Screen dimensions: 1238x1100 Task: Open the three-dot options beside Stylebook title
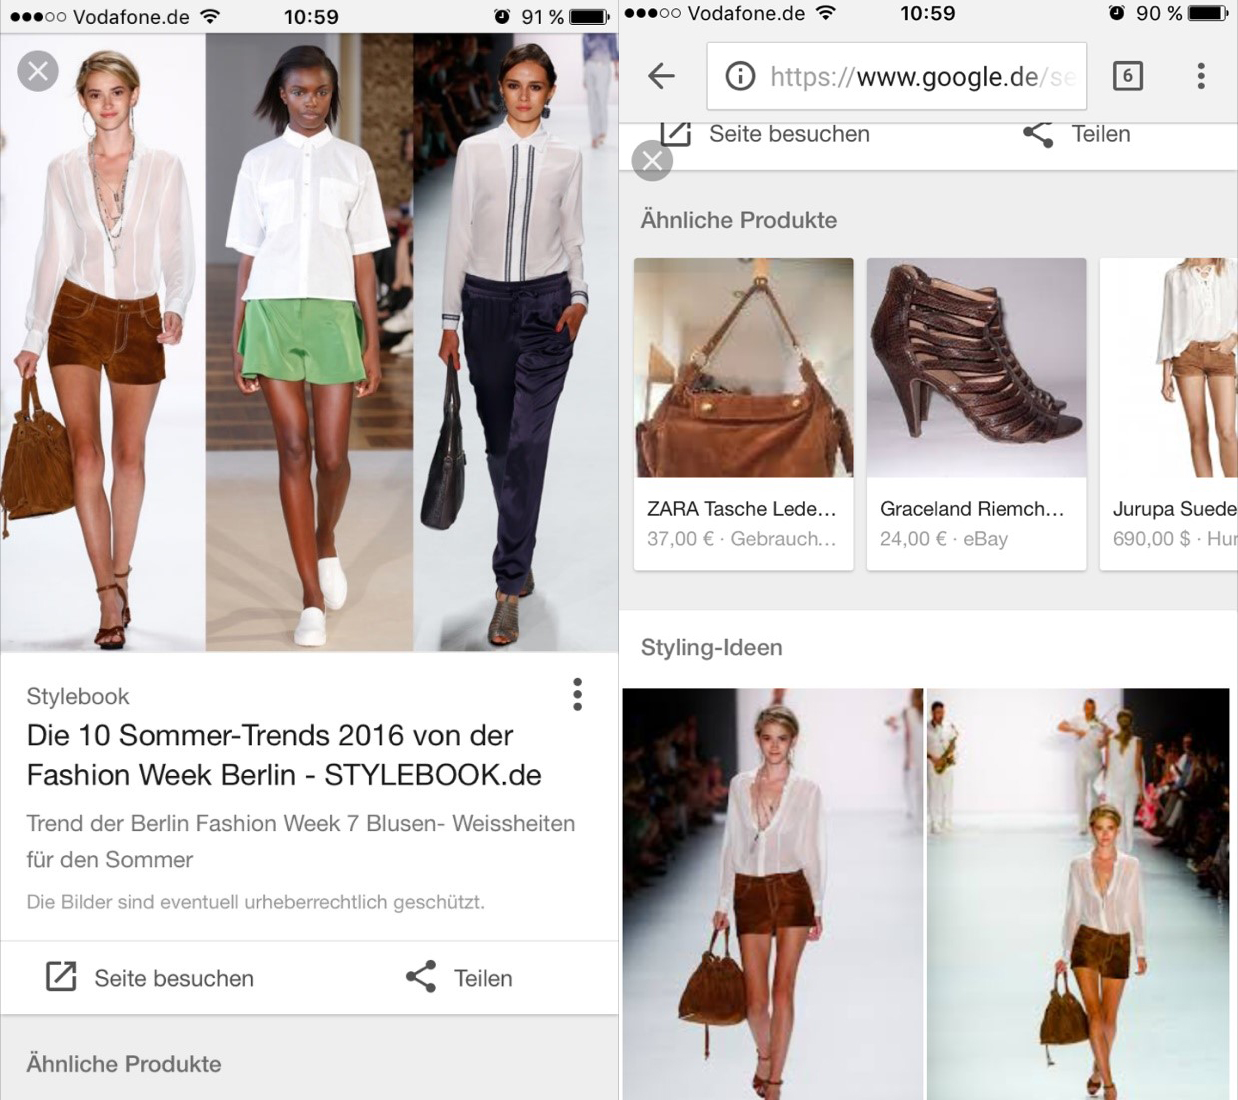coord(577,694)
